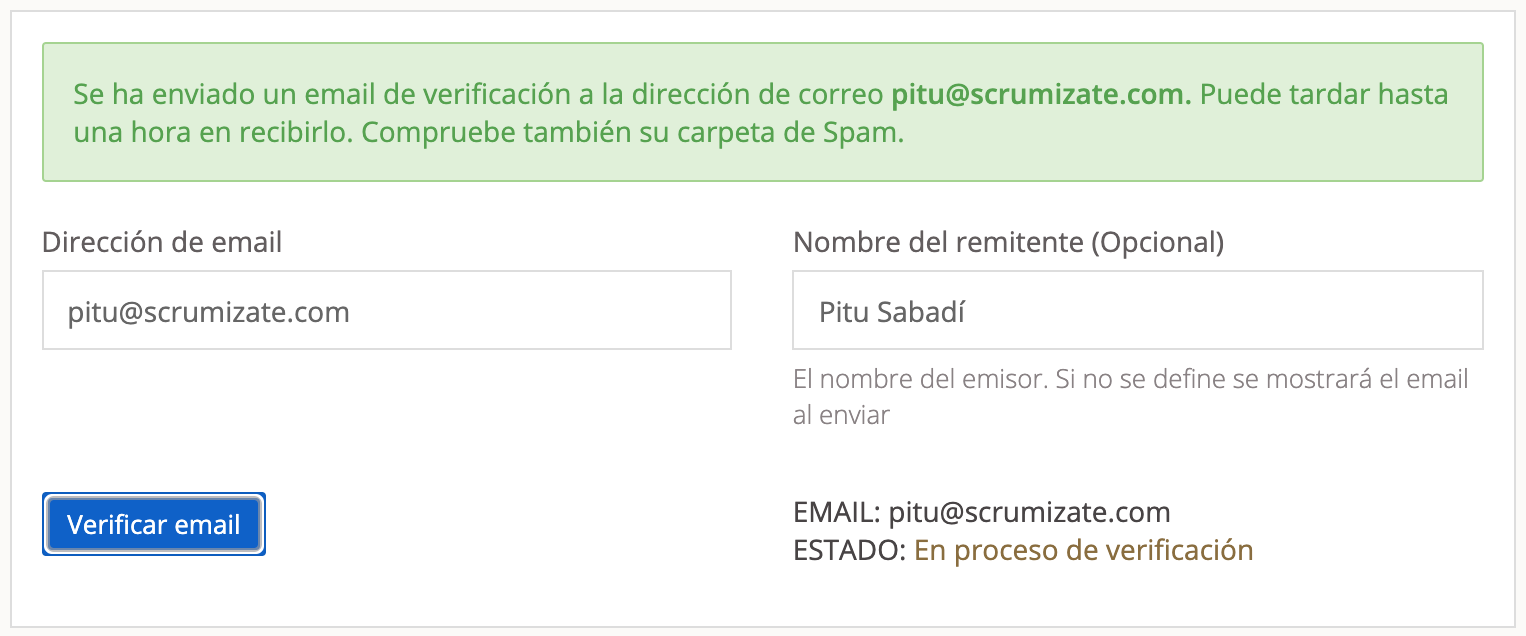Click the pitu@scrumizate.com address after "EMAIL:"

1029,512
